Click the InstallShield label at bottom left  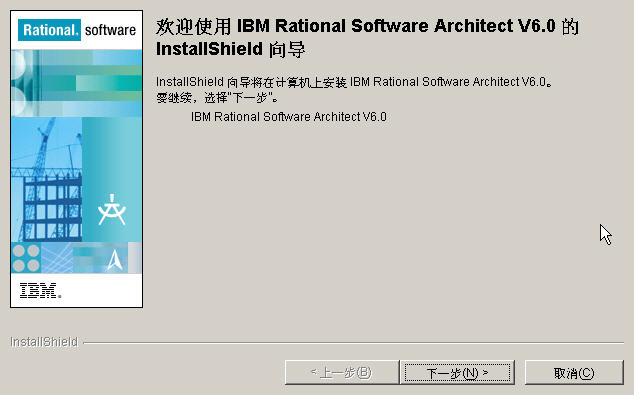coord(44,342)
